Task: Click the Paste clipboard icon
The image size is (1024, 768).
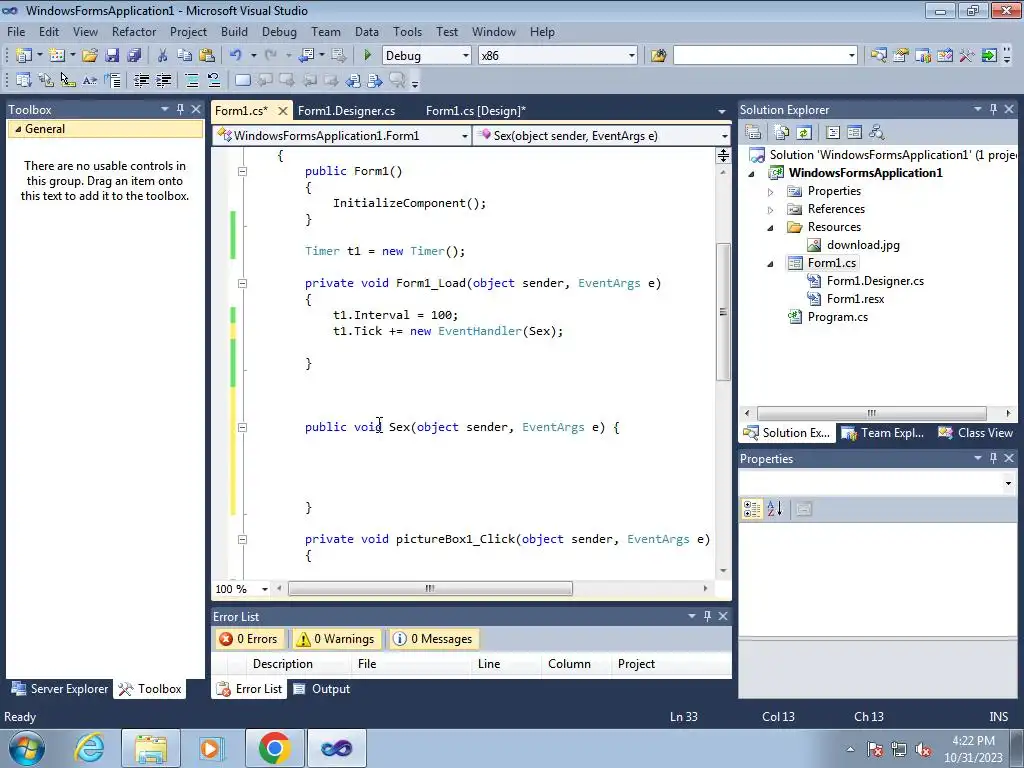Action: click(x=207, y=56)
